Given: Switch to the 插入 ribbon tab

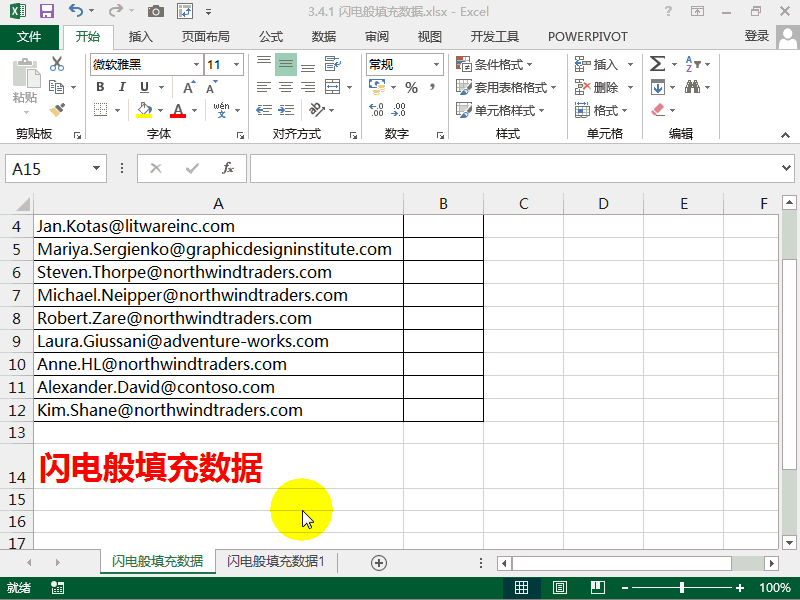Looking at the screenshot, I should 140,36.
